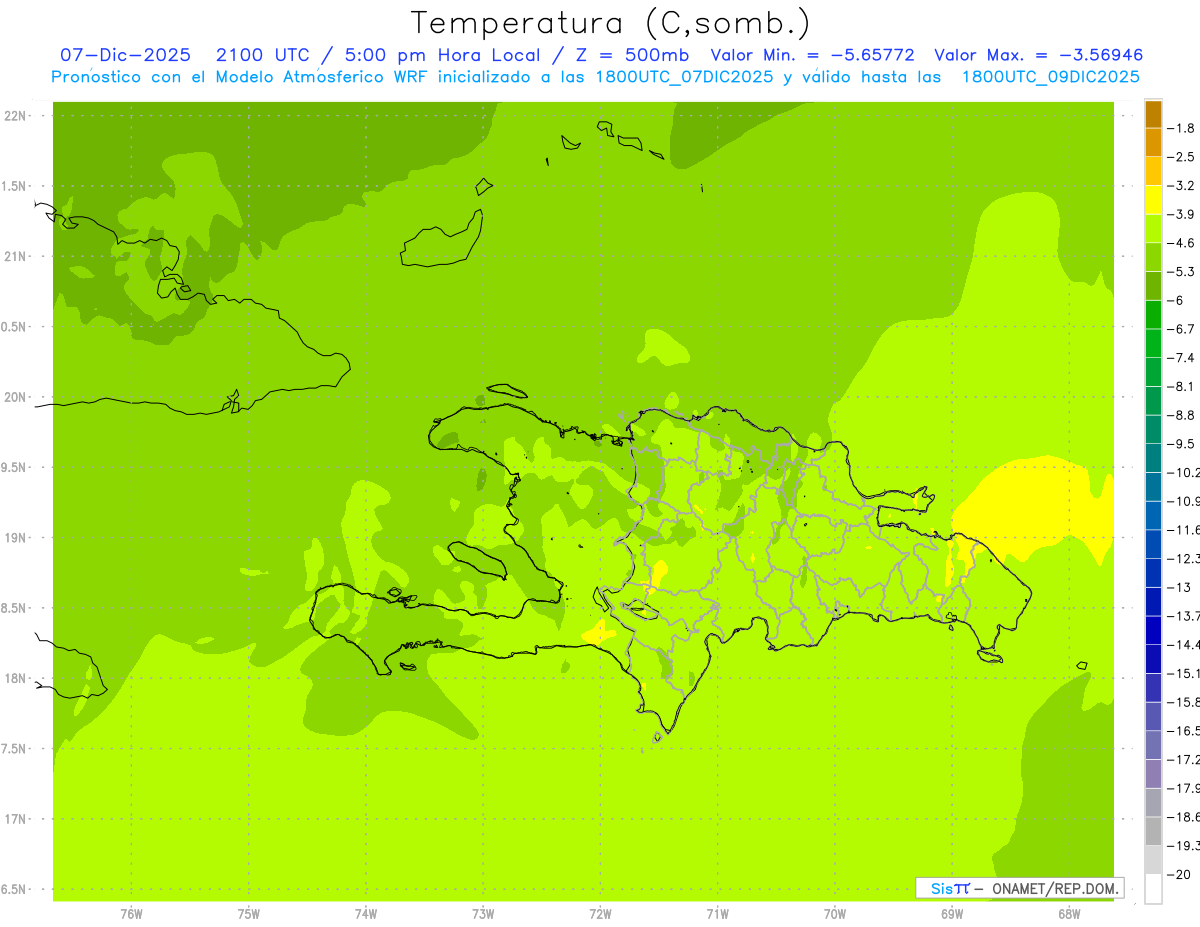Click the '-1.8' color bar value

pyautogui.click(x=1181, y=128)
